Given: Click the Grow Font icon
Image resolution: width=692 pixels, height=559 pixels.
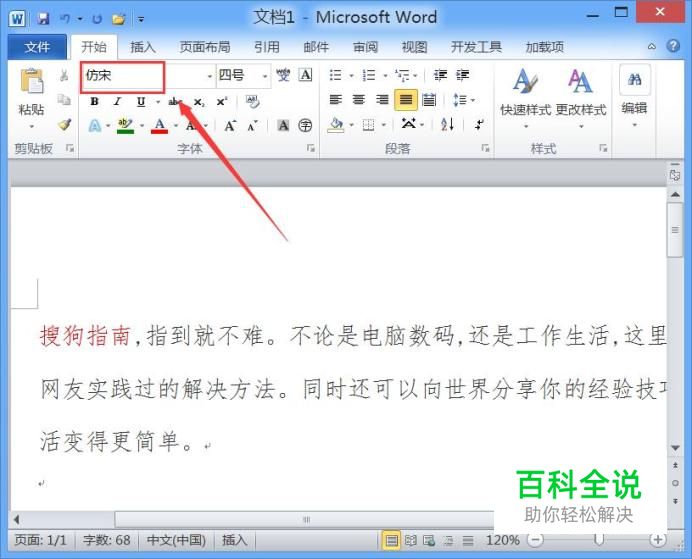Looking at the screenshot, I should (x=230, y=126).
